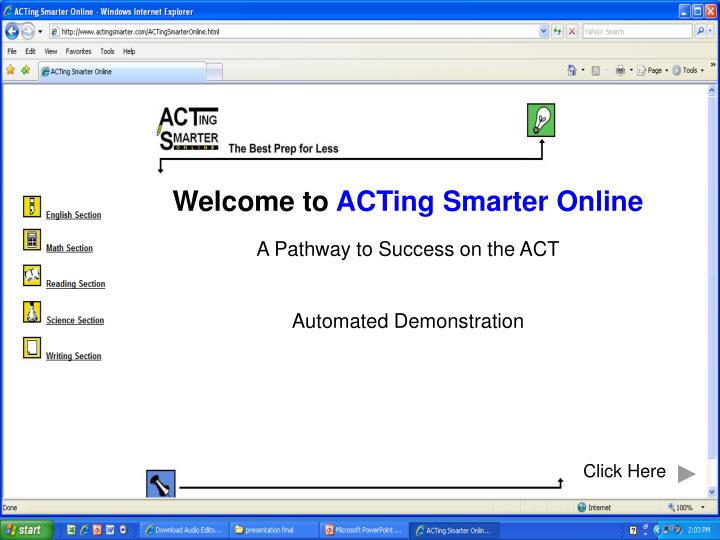Click Word quick launch icon
Viewport: 720px width, 540px height.
coord(110,530)
